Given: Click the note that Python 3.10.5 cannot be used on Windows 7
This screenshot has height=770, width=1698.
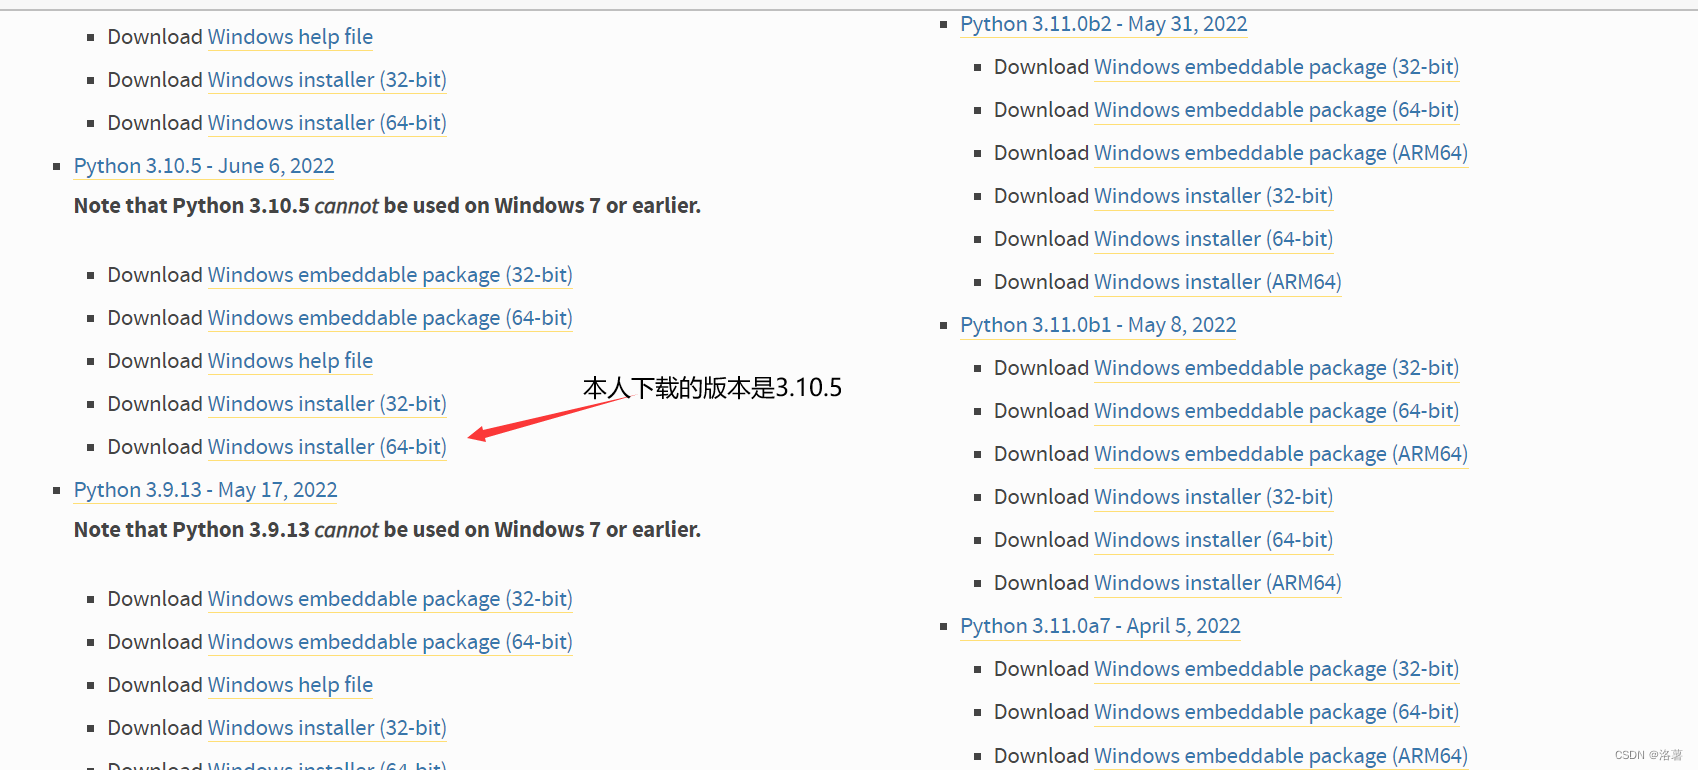Looking at the screenshot, I should point(387,206).
